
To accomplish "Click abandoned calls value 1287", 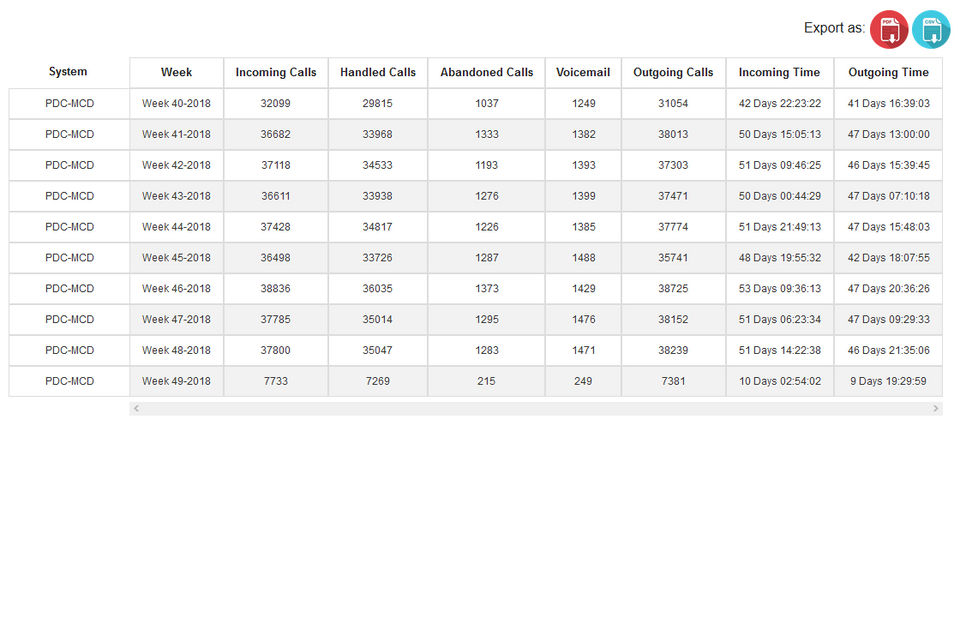I will tap(487, 258).
